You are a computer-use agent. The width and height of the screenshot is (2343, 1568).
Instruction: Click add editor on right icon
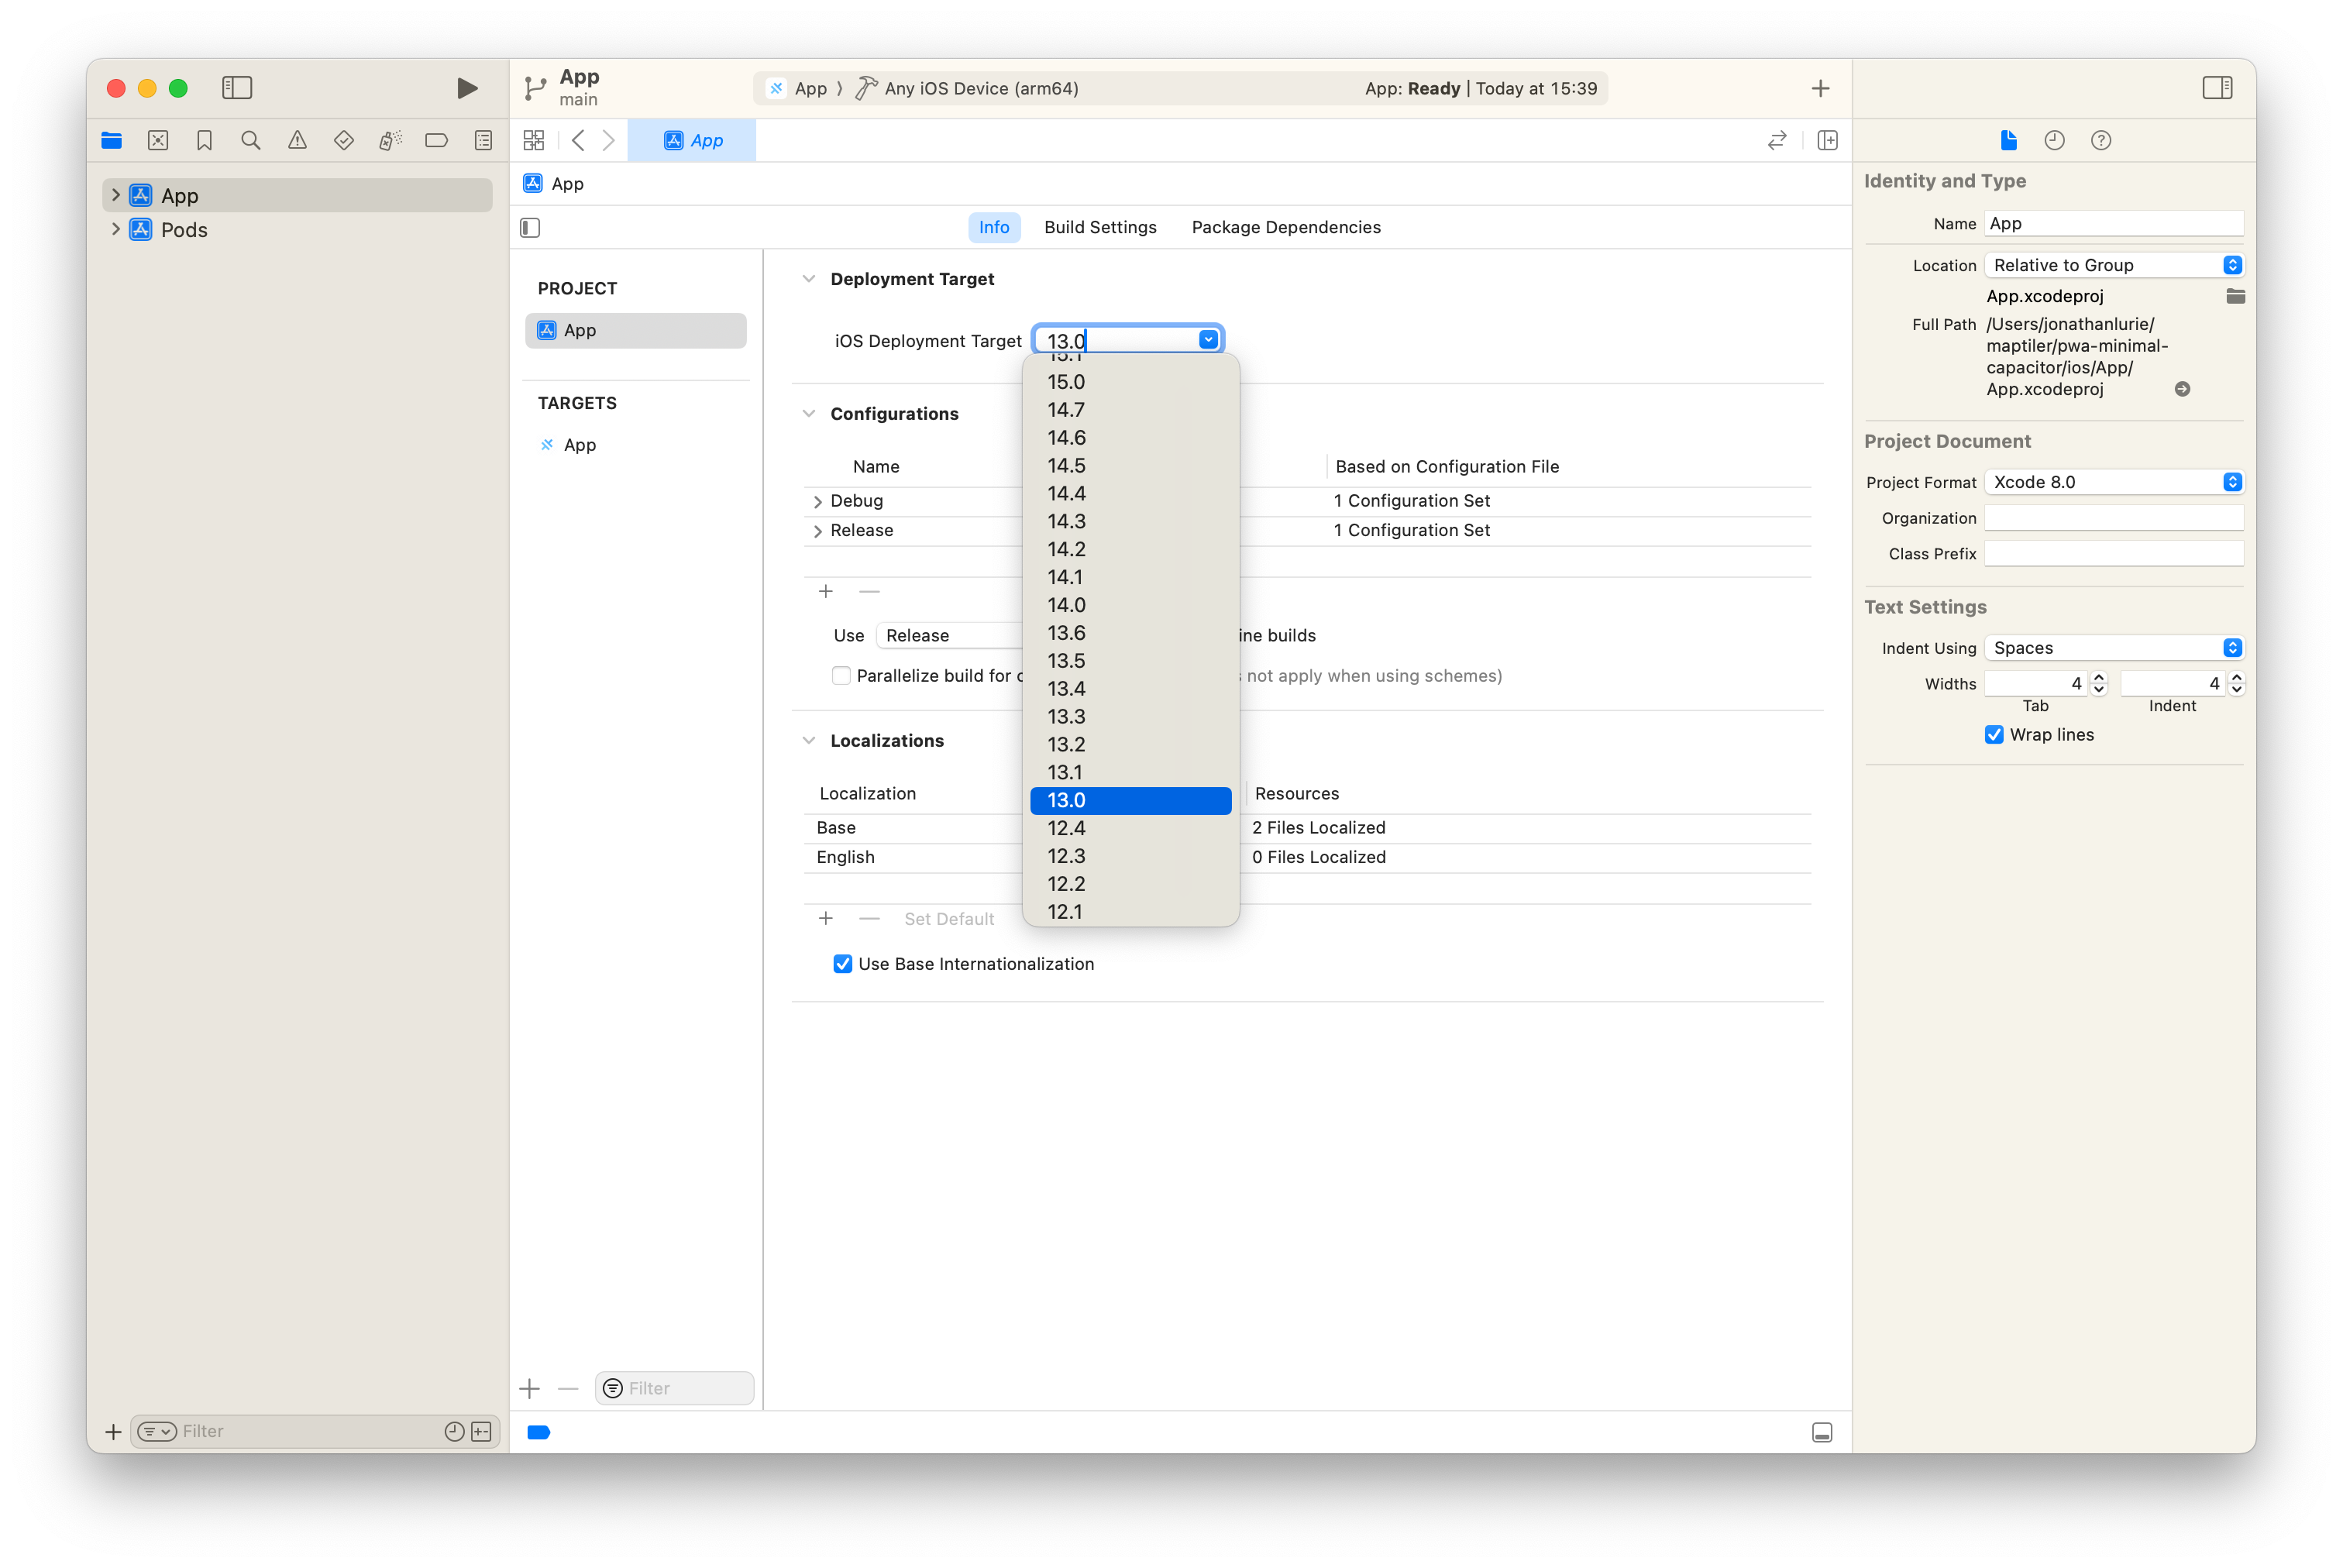click(x=1827, y=141)
